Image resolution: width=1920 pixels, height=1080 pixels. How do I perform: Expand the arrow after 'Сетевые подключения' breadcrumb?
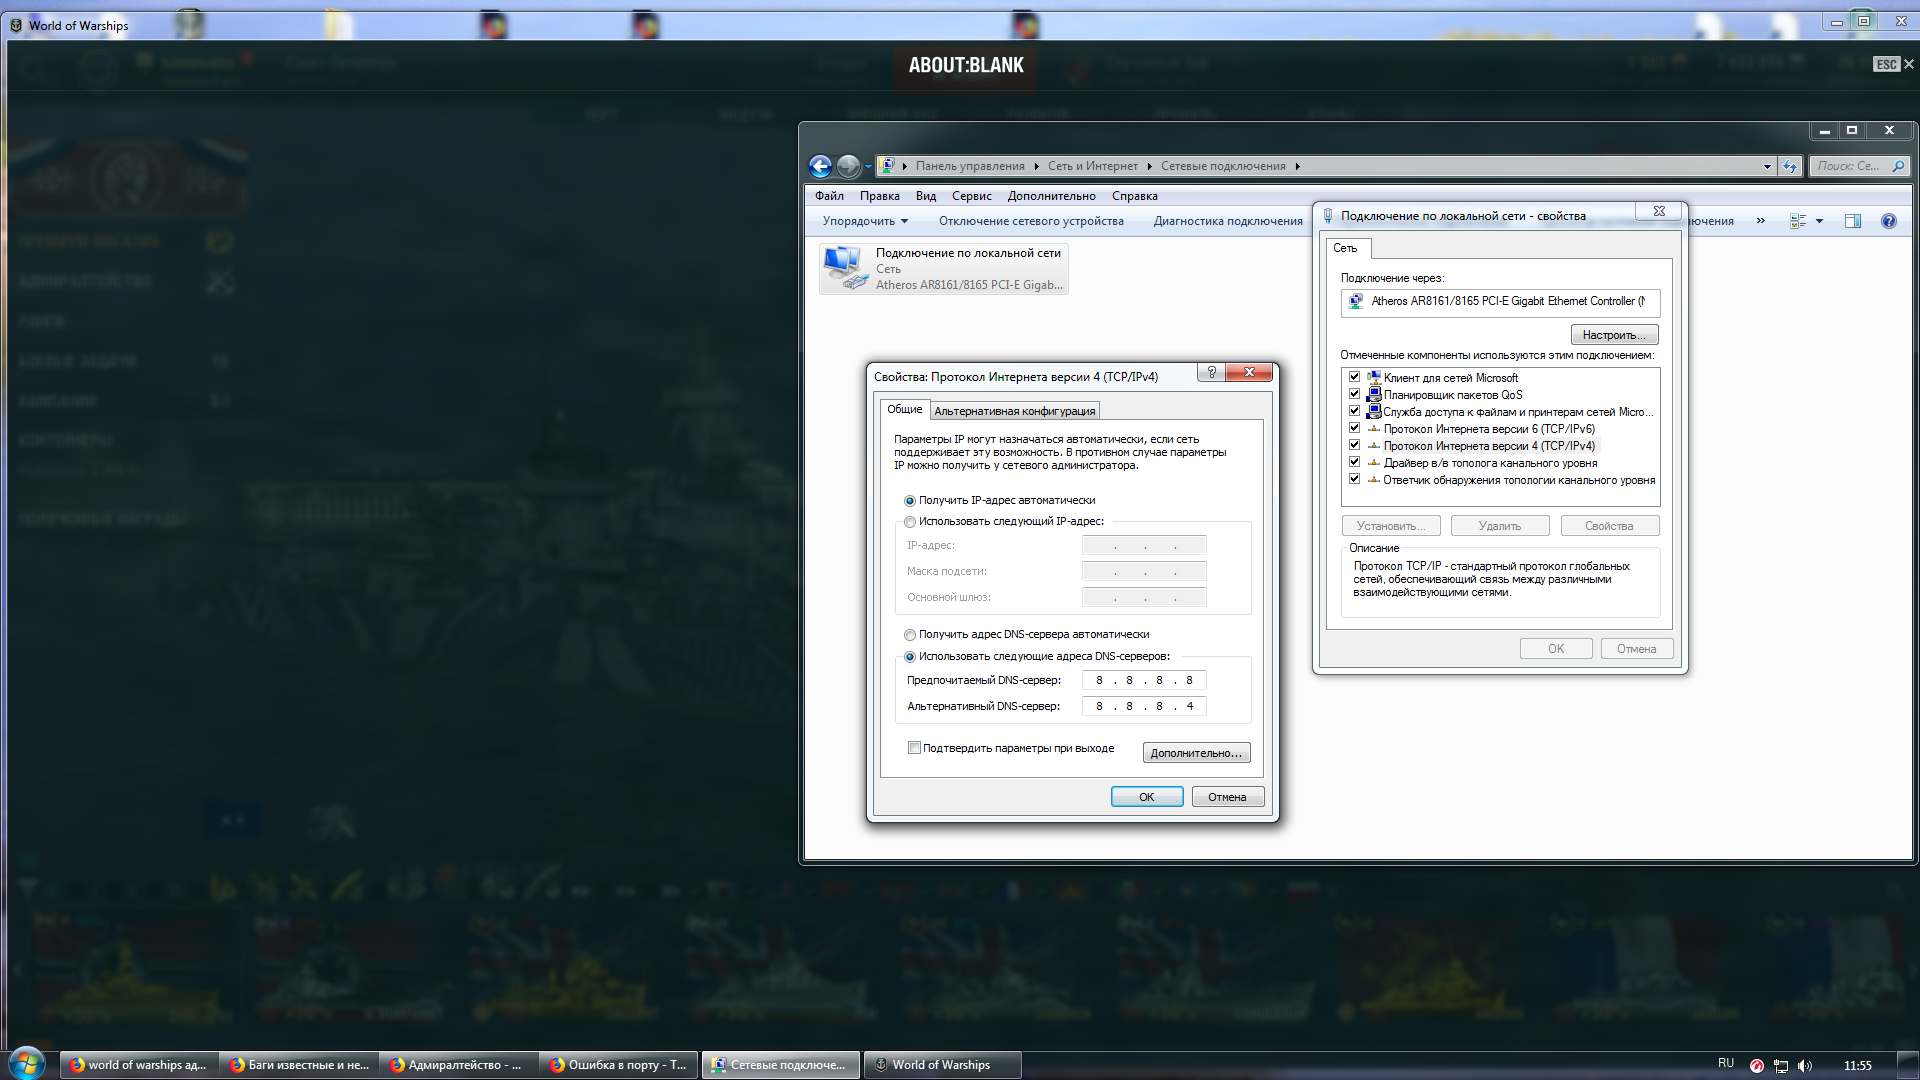[x=1297, y=166]
